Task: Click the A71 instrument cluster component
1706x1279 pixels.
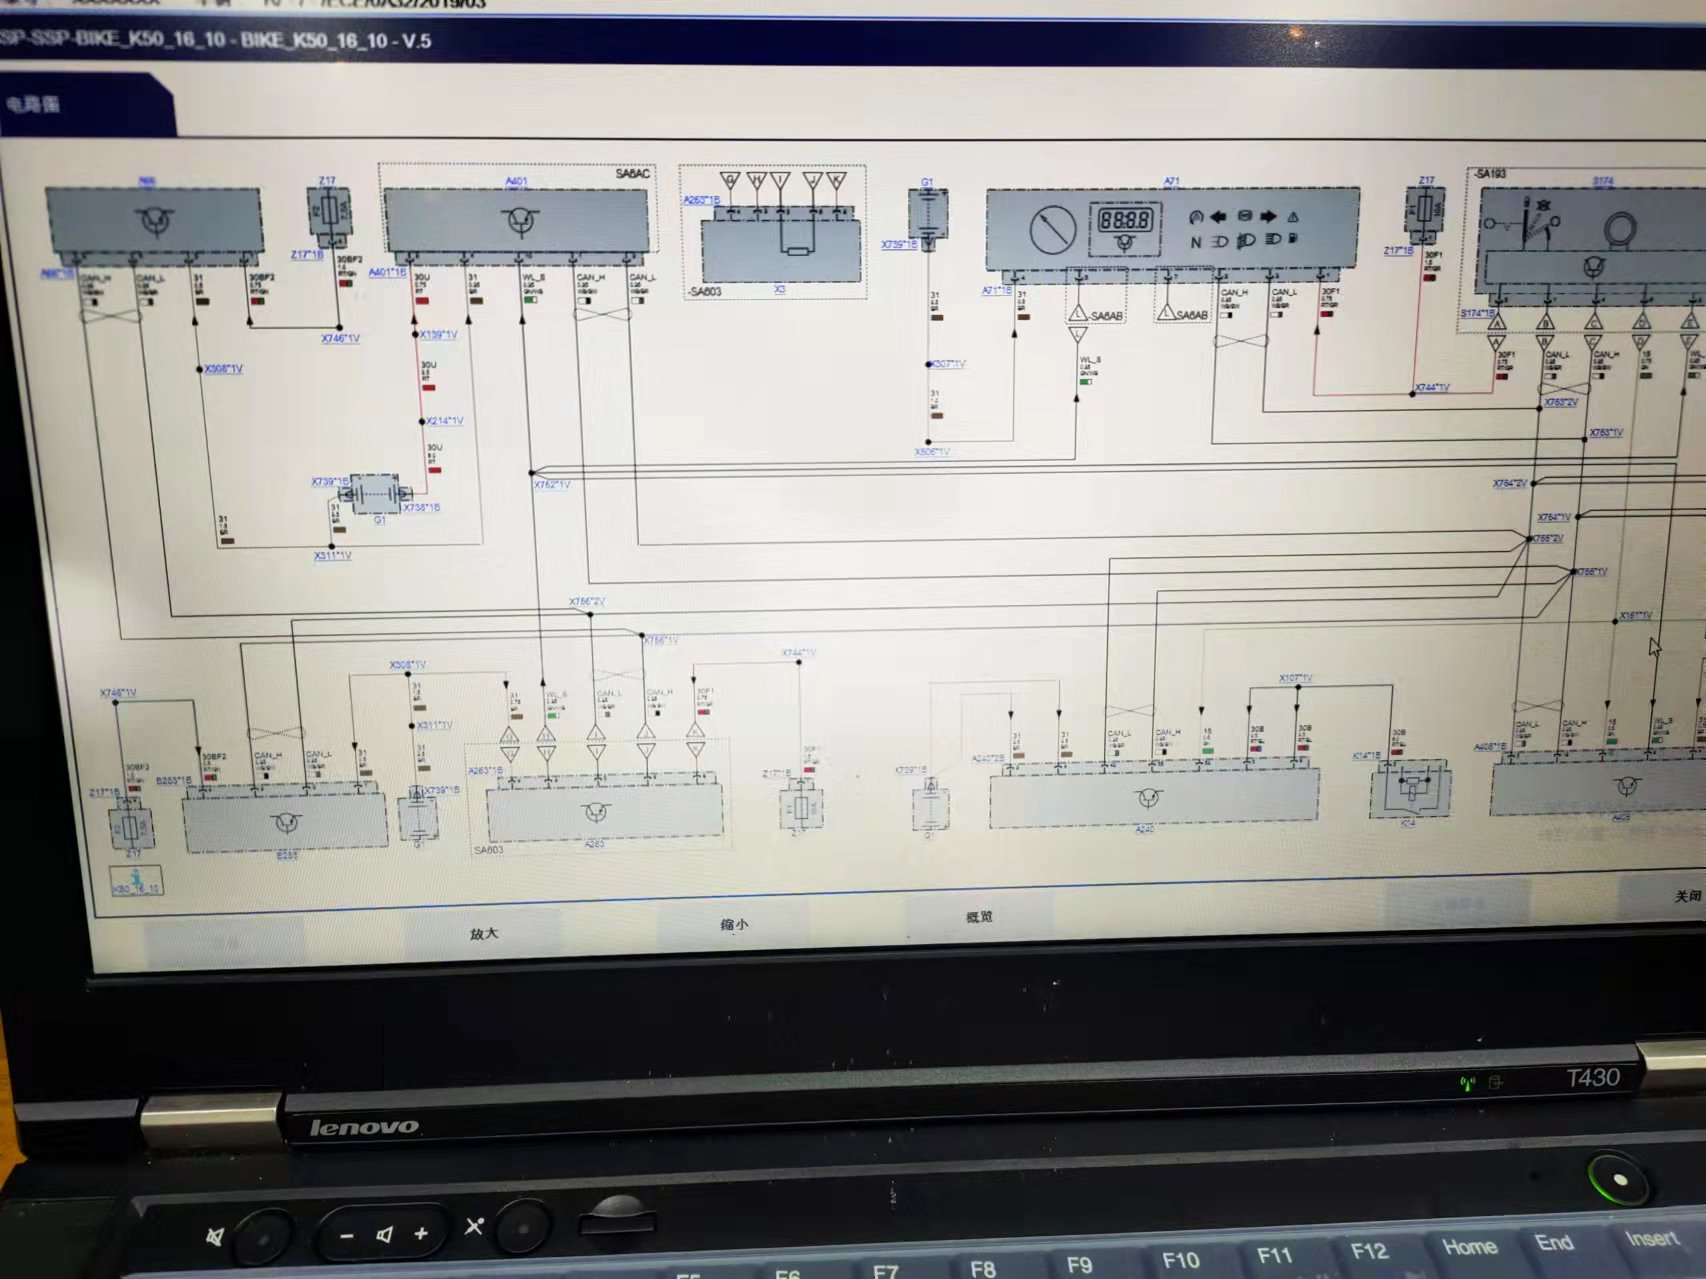Action: [x=1172, y=229]
